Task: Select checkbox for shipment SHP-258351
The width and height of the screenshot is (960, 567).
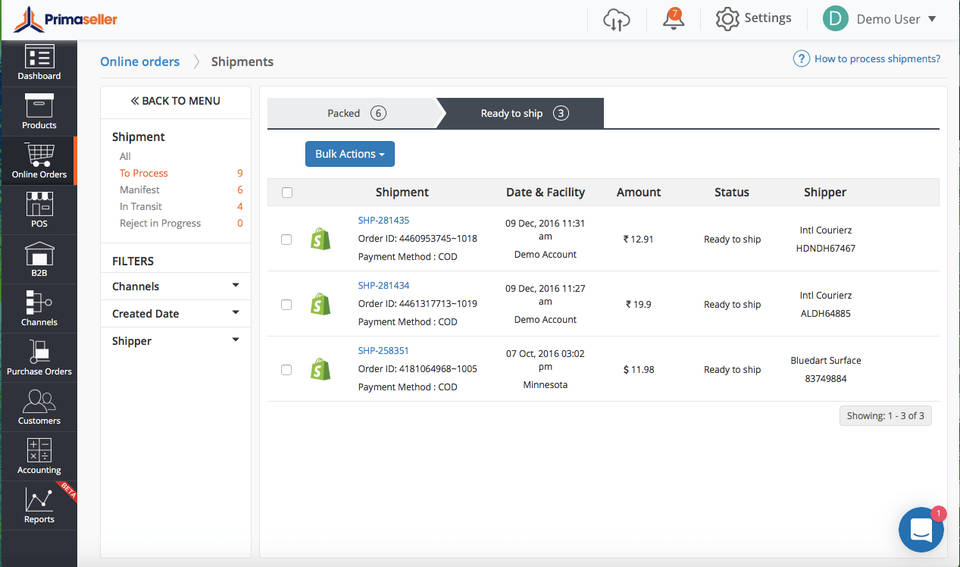Action: click(287, 369)
